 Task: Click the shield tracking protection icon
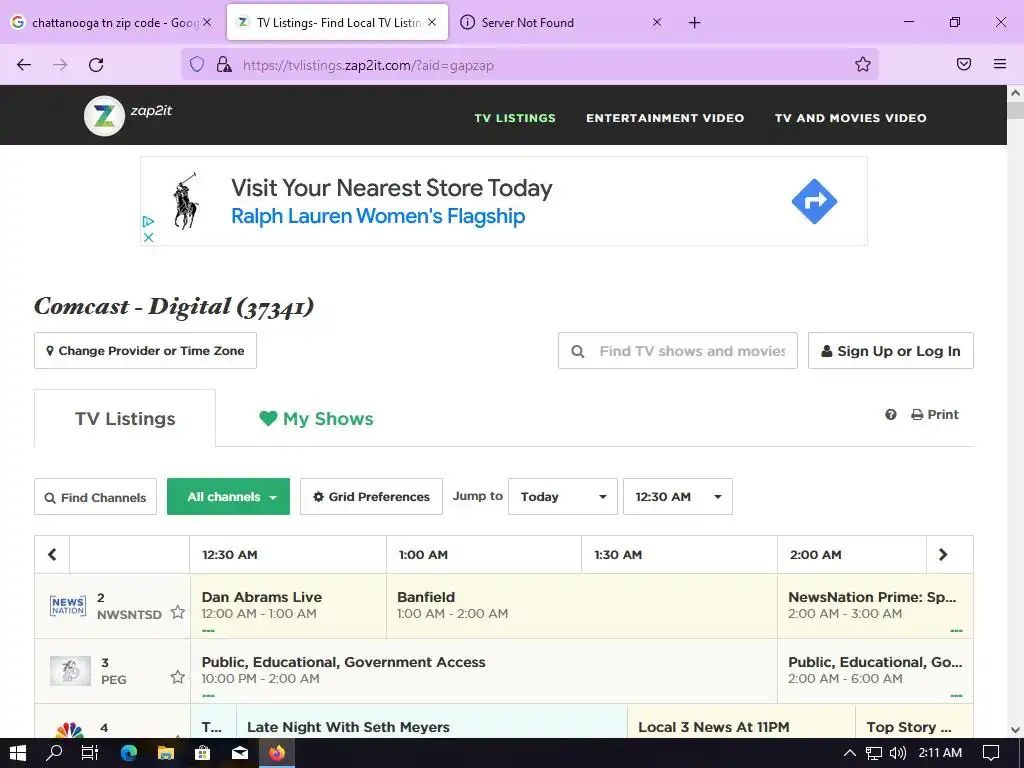coord(197,64)
